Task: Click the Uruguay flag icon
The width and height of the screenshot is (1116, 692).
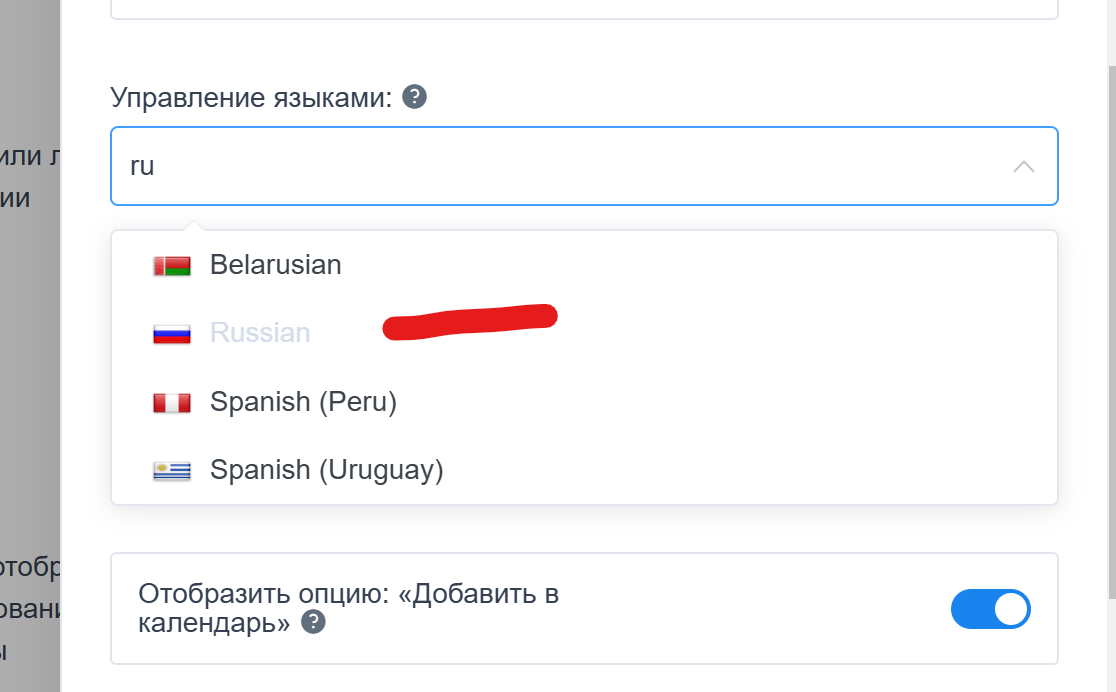Action: tap(171, 471)
